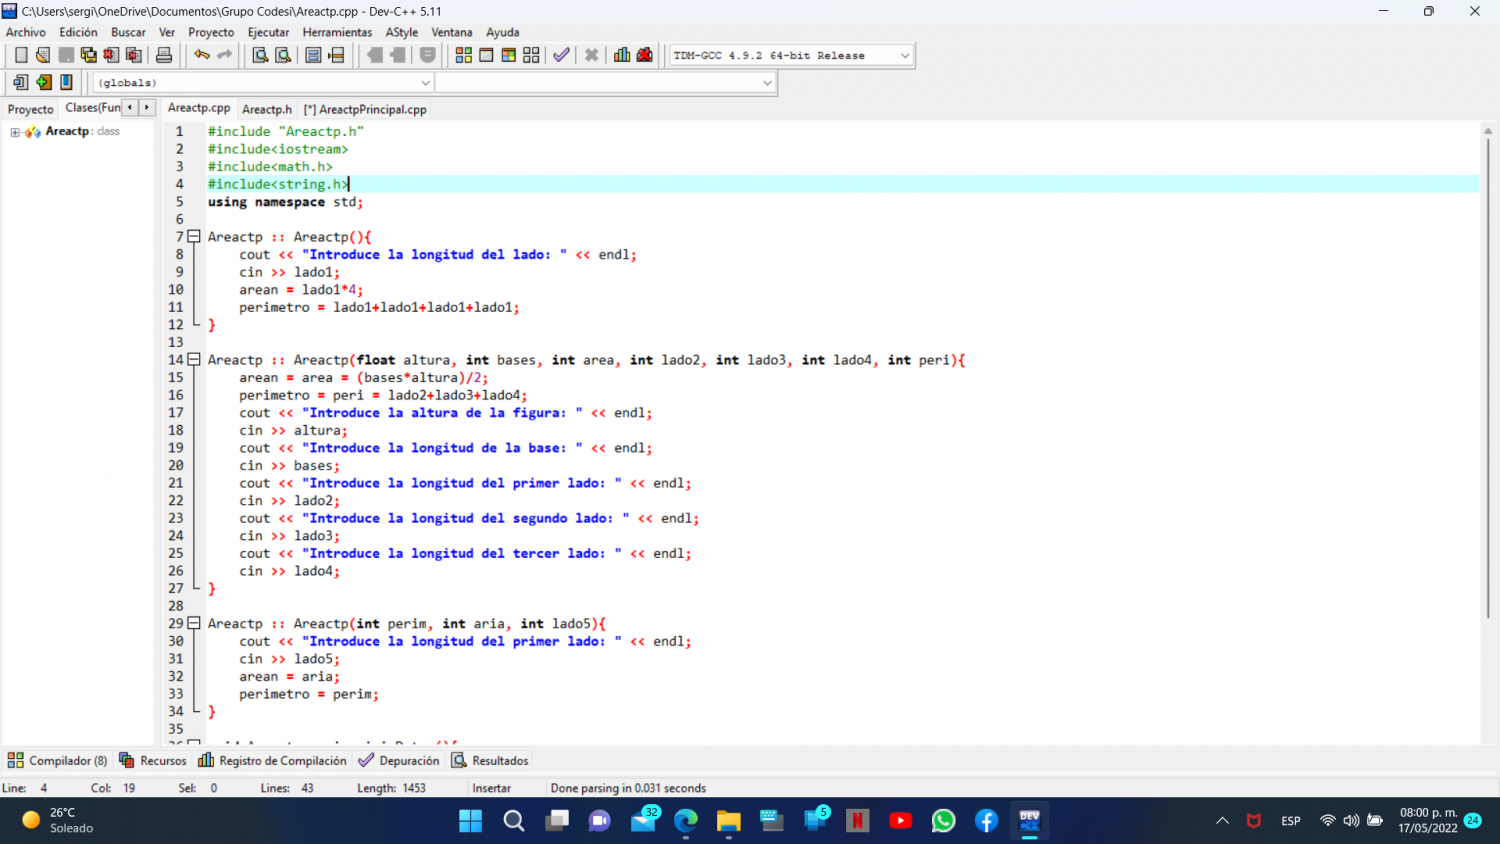The image size is (1500, 844).
Task: Click the Run program window icon
Action: tap(486, 55)
